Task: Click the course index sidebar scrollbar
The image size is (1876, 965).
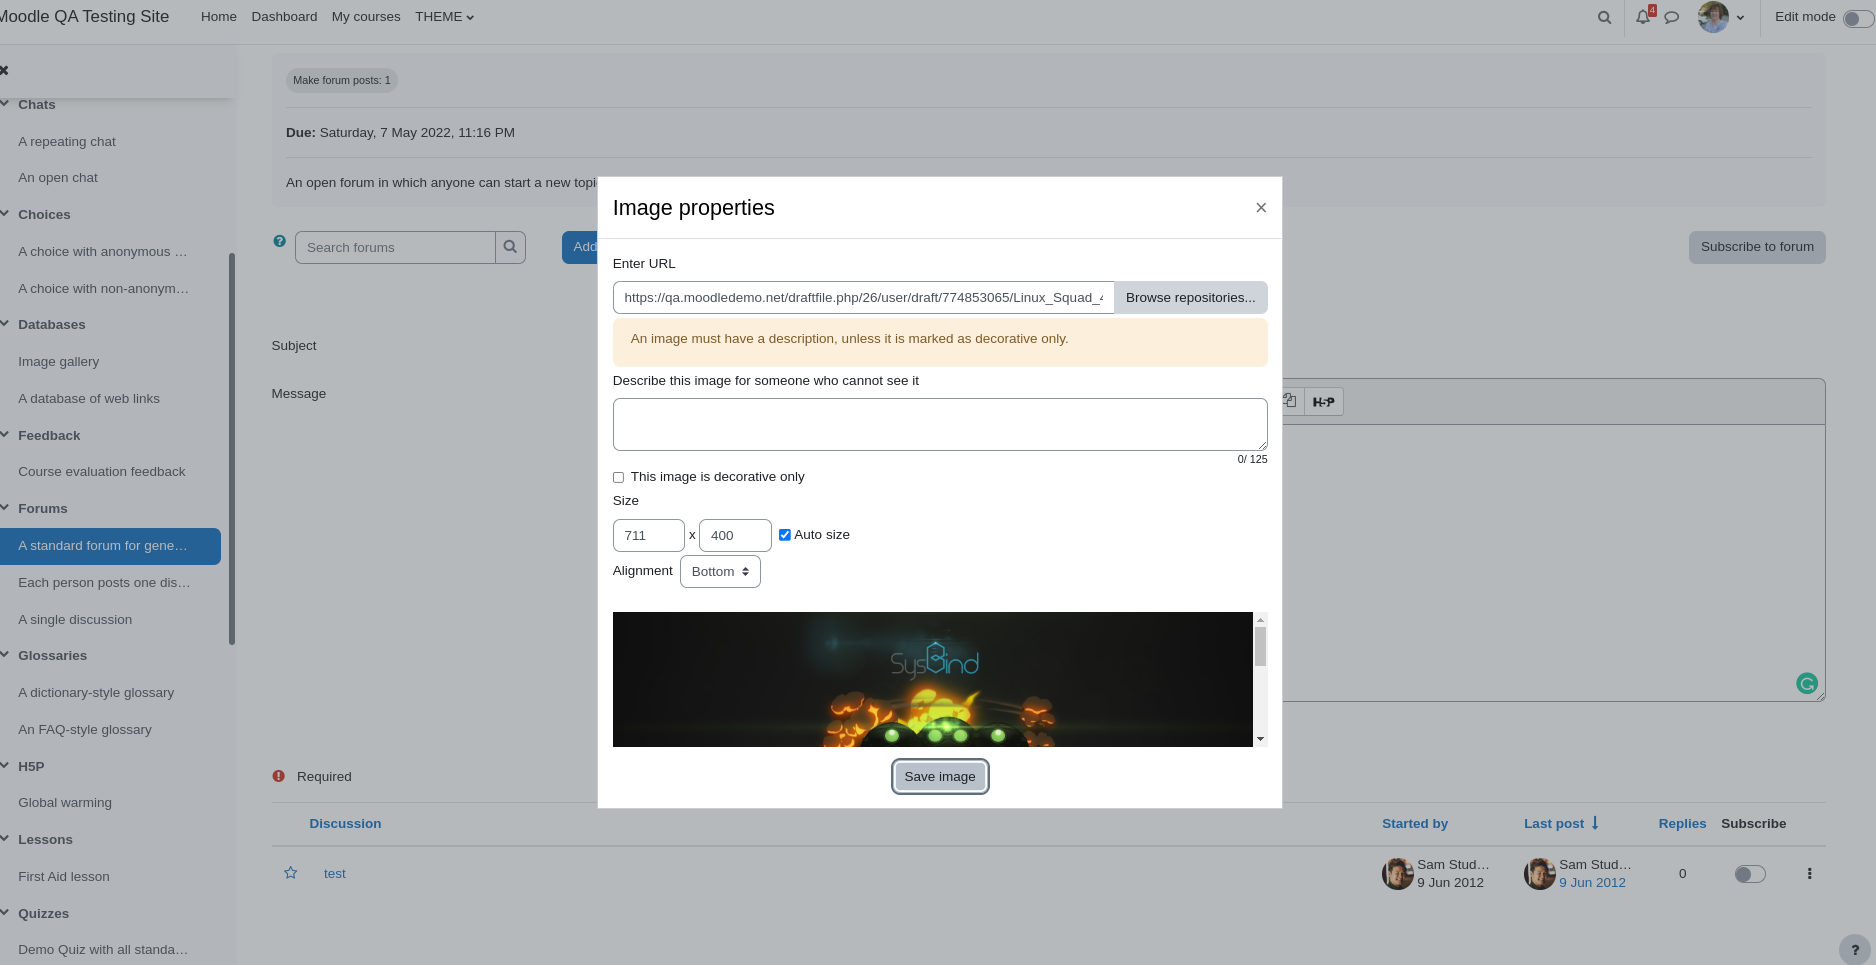Action: point(232,449)
